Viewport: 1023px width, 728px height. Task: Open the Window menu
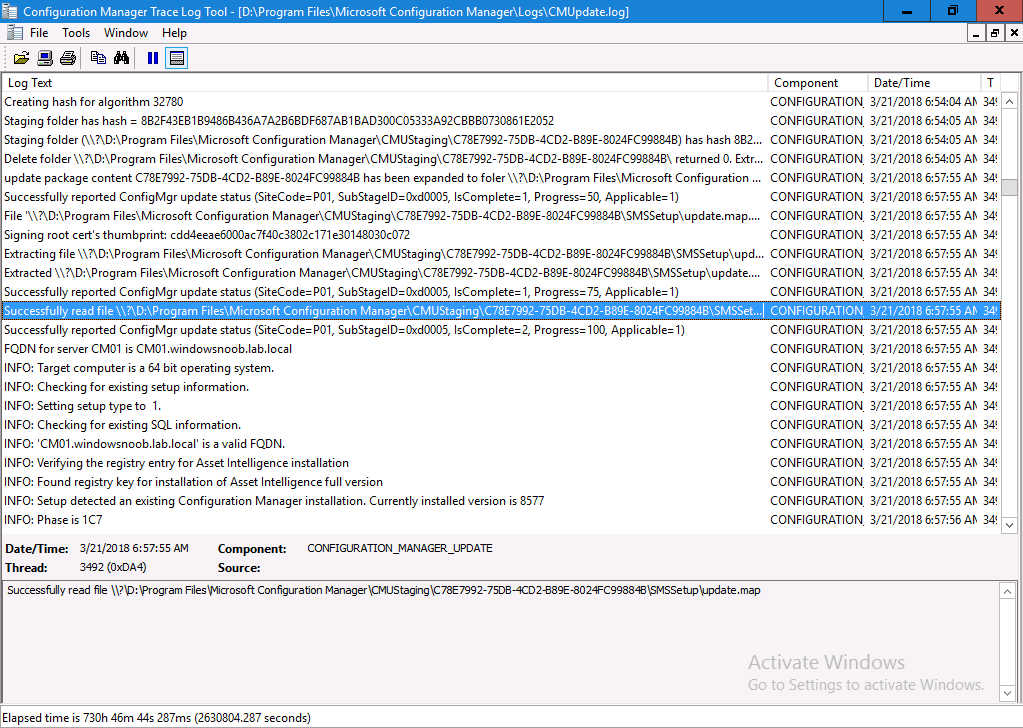pos(126,33)
